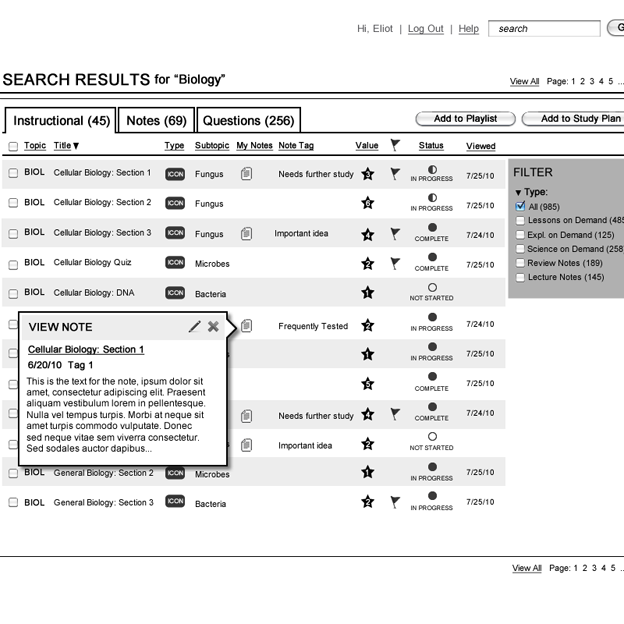Open note icon for Cellular Biology: Section 3

point(246,234)
